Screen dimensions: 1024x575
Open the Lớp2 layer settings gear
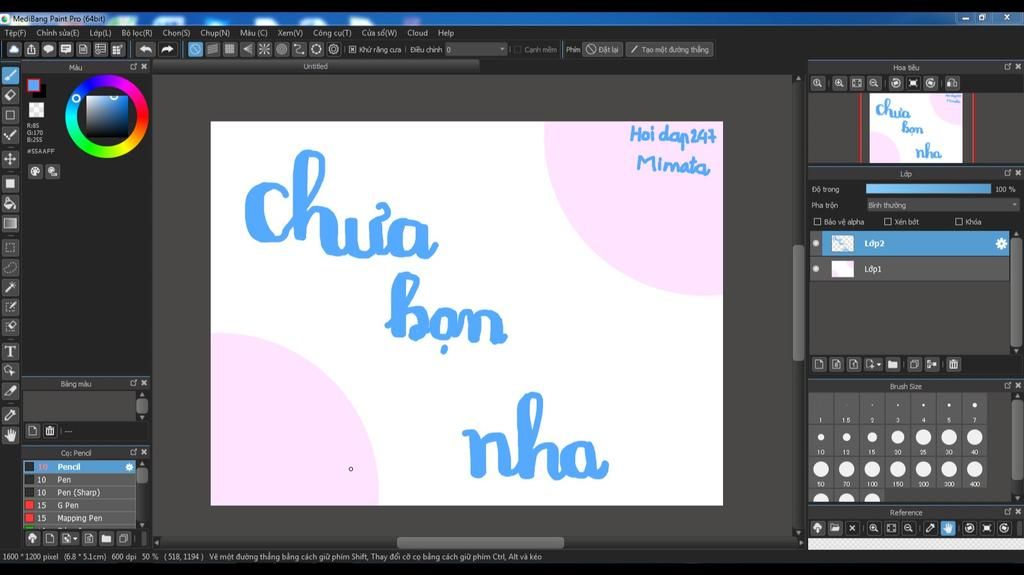point(1001,244)
